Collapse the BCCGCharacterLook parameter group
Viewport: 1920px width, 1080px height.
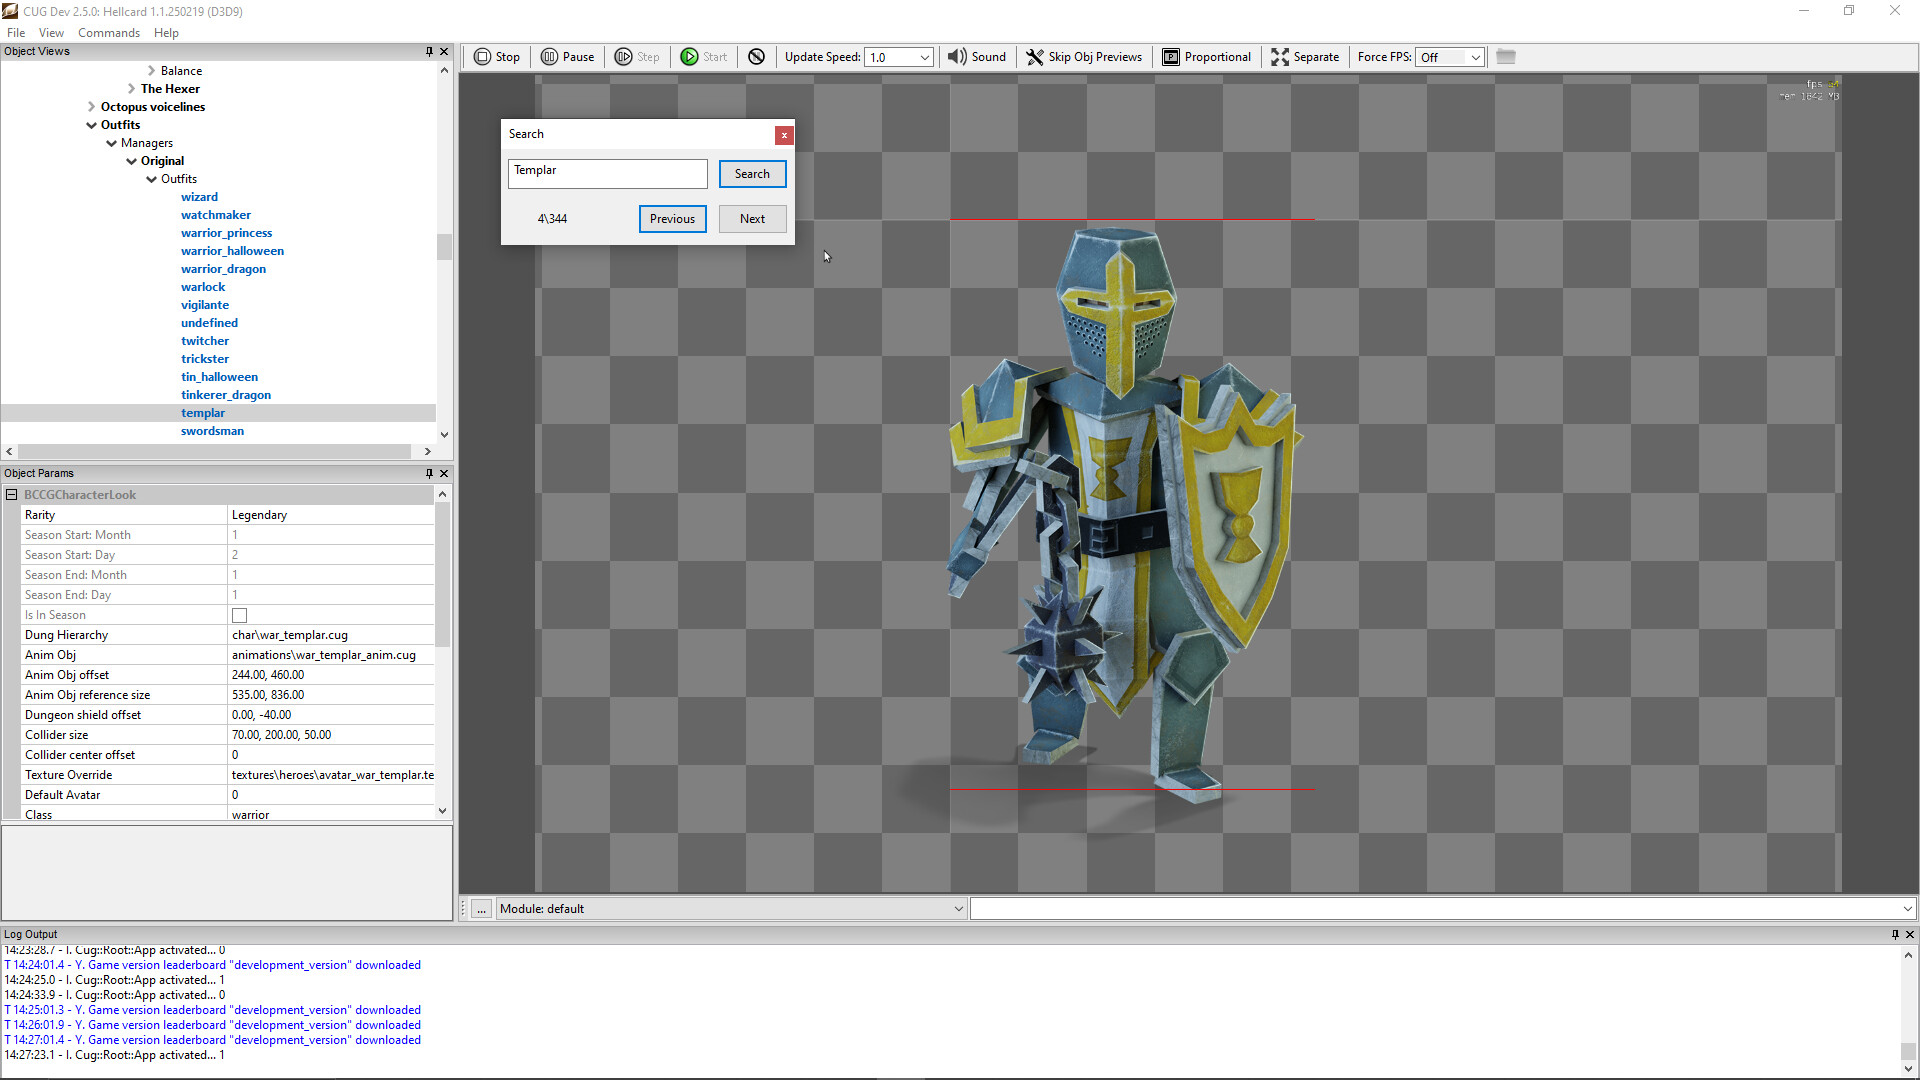pyautogui.click(x=11, y=495)
